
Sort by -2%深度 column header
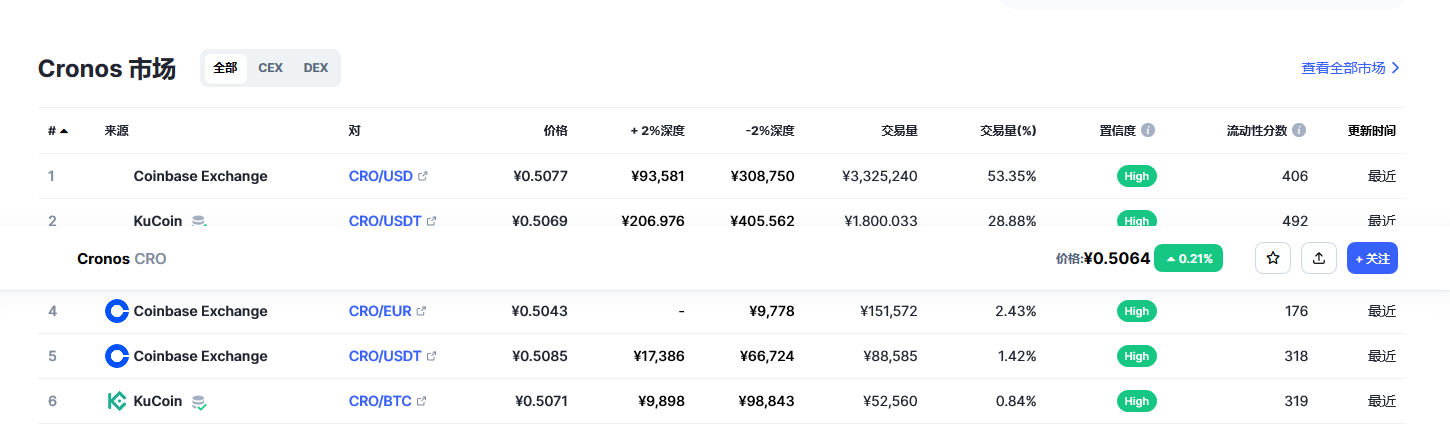click(770, 131)
